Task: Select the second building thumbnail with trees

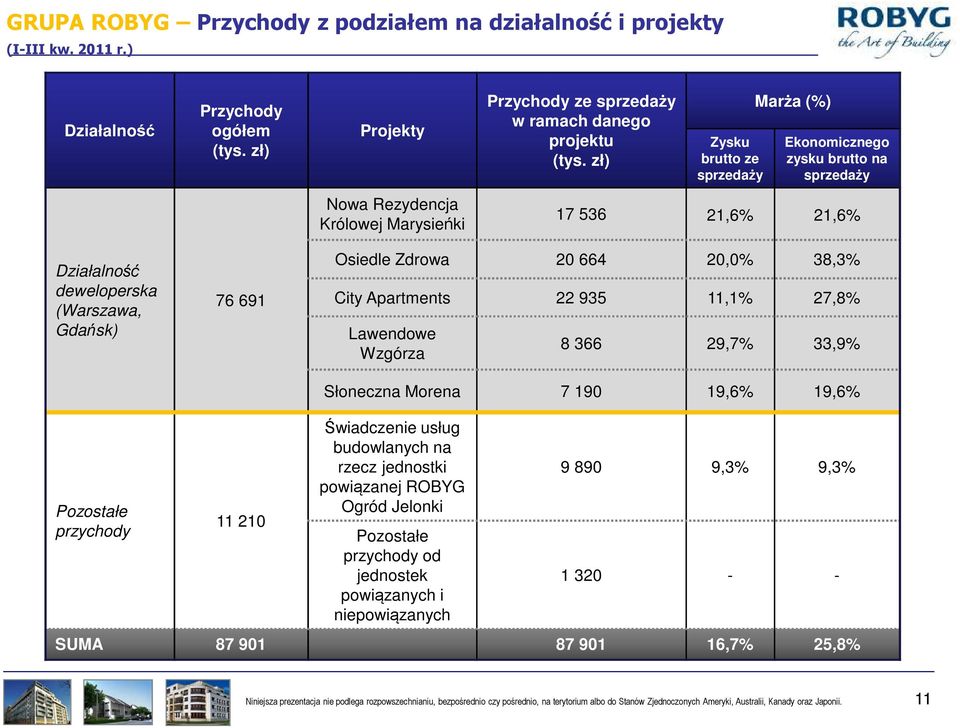Action: [118, 701]
